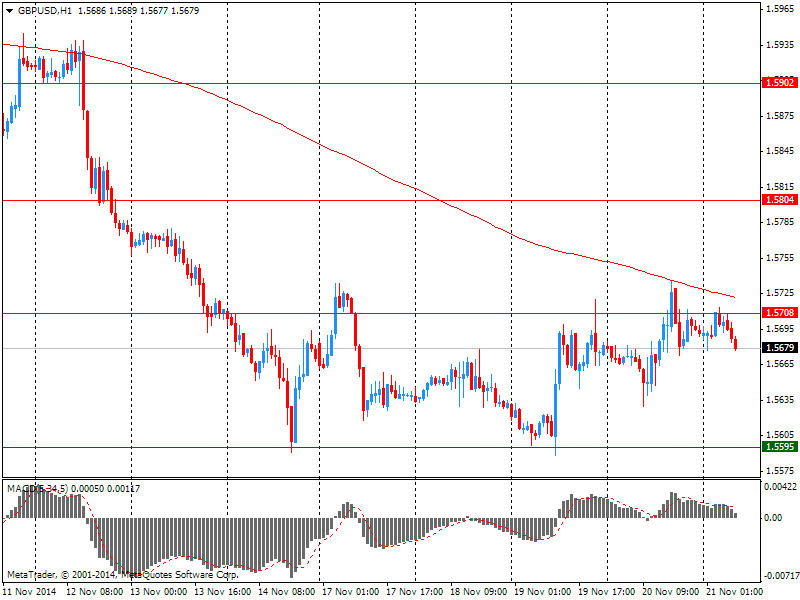Select the GBPUSD,H1 symbol title text
The width and height of the screenshot is (800, 600).
coord(45,11)
